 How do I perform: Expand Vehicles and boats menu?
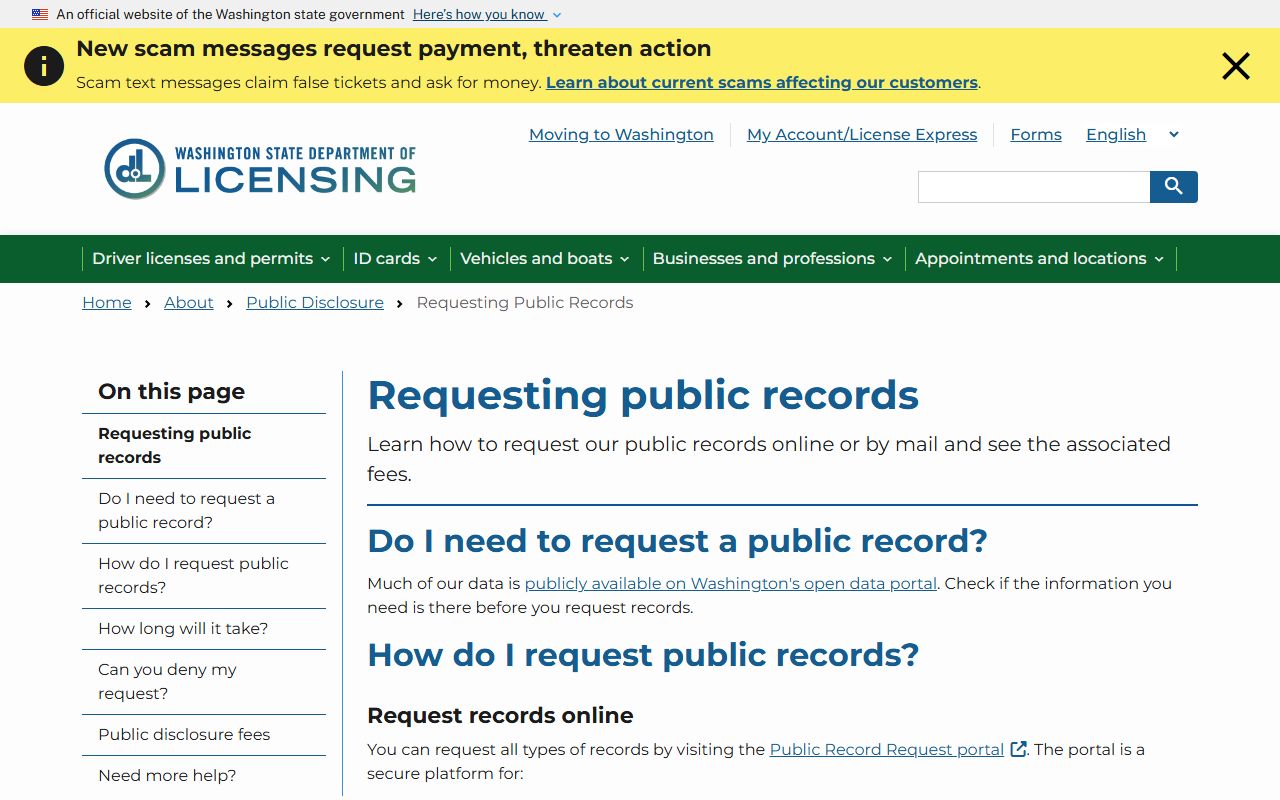coord(545,259)
